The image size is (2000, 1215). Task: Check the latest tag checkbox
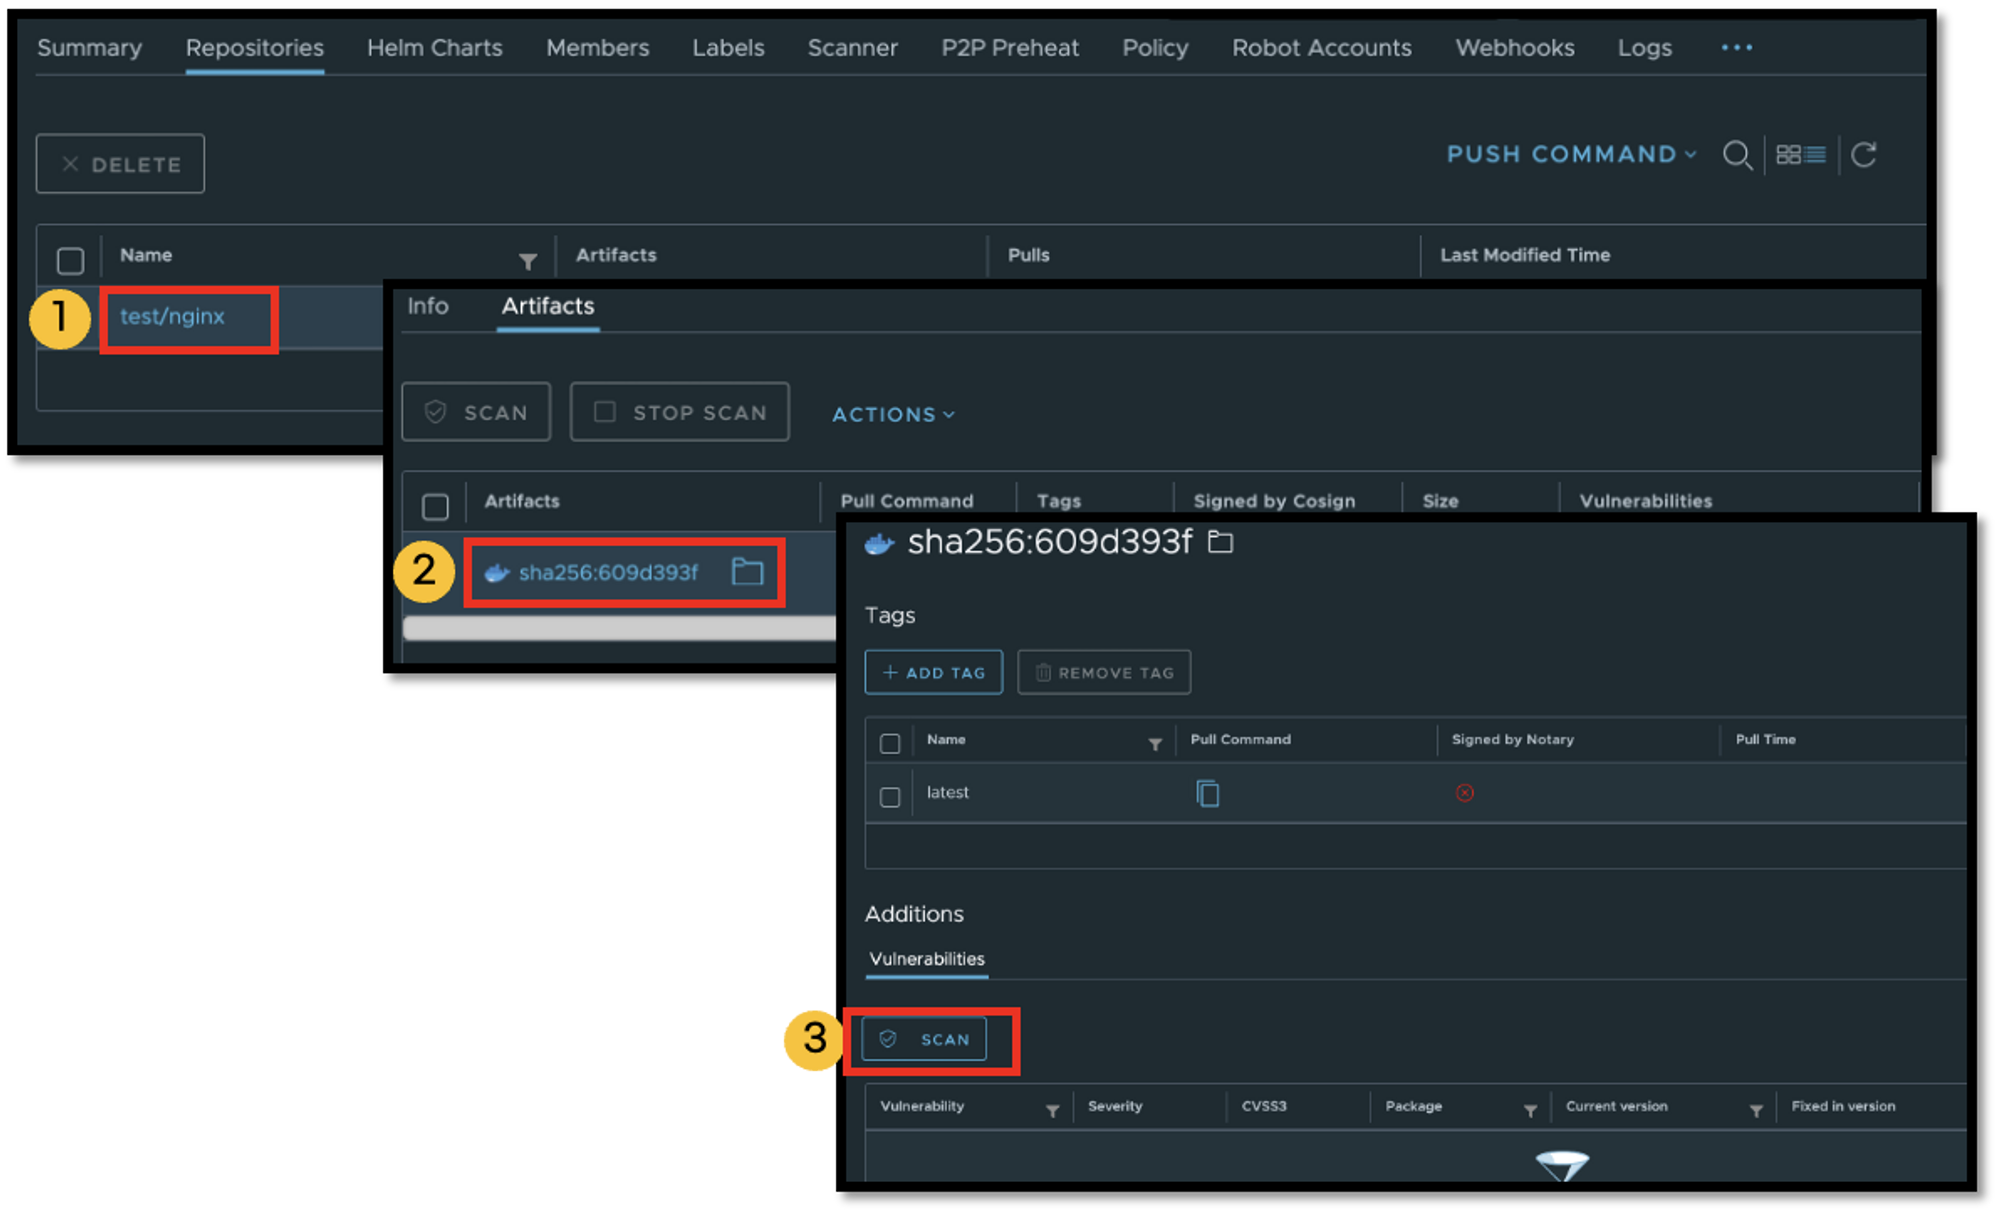[890, 797]
